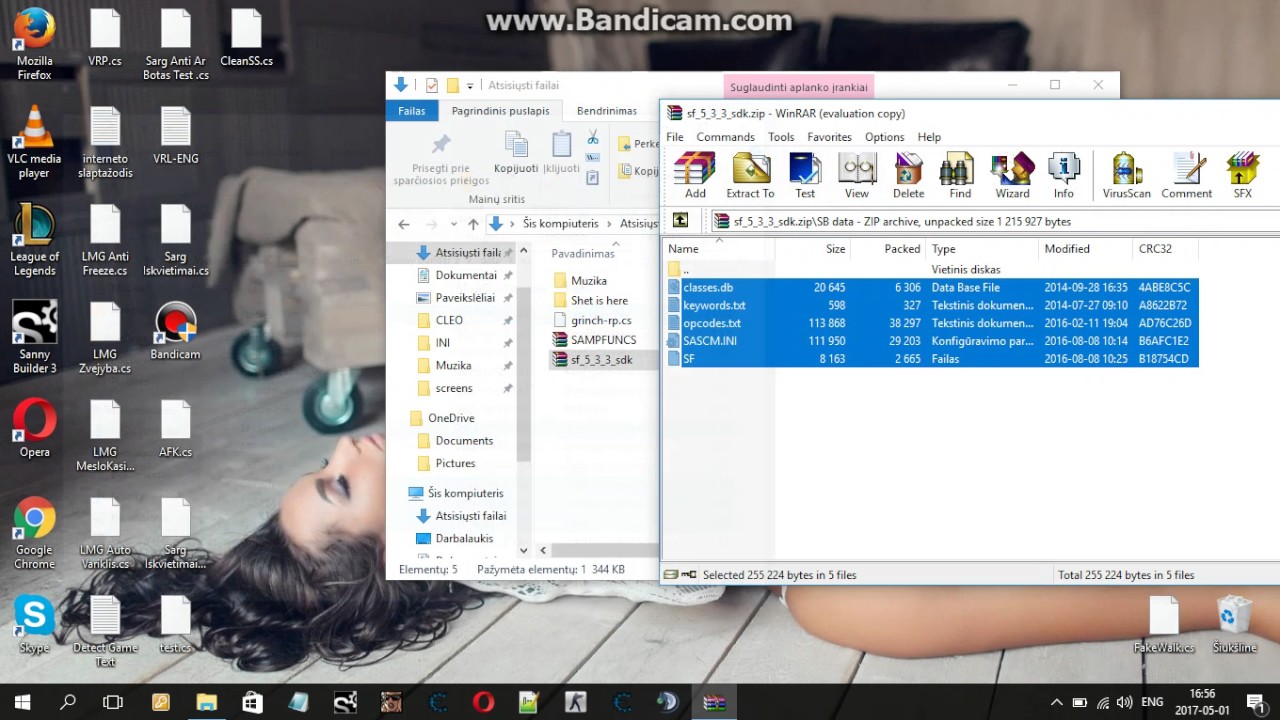This screenshot has width=1280, height=720.
Task: Open the Windows Start menu
Action: [21, 702]
